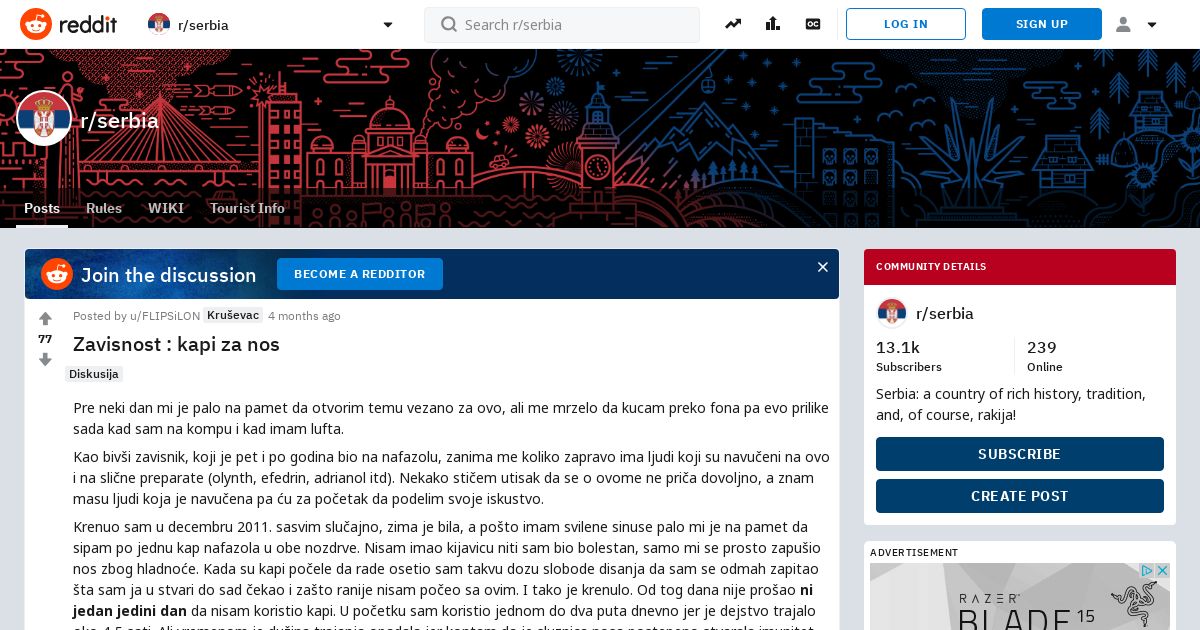Switch to the Posts tab

click(x=42, y=208)
